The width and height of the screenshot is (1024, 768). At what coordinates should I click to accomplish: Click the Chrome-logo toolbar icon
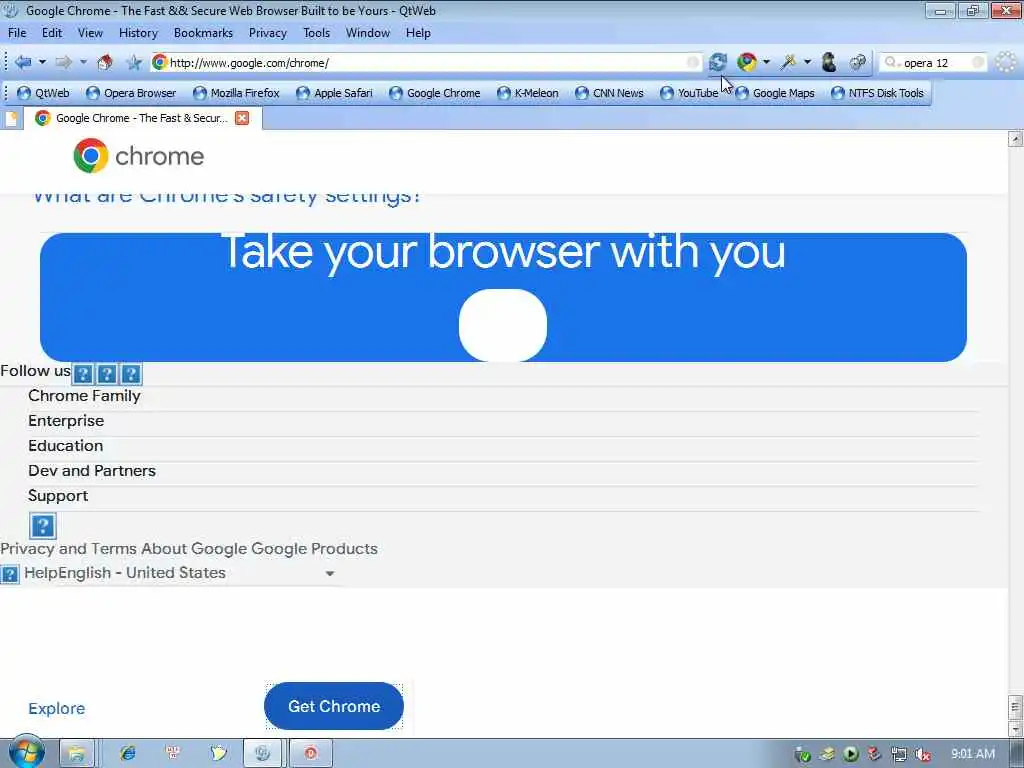746,63
